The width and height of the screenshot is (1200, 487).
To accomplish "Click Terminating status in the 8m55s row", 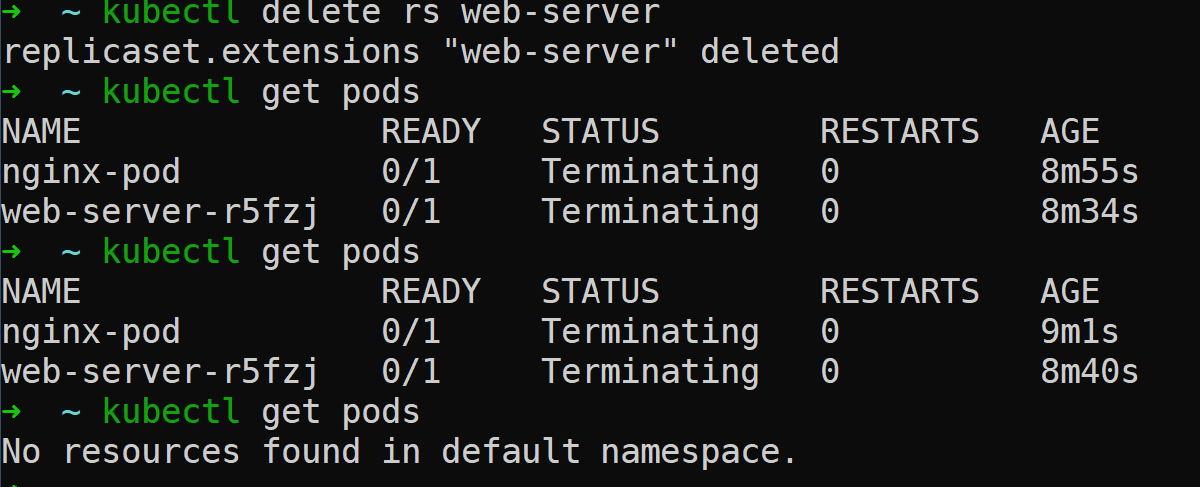I will (650, 172).
